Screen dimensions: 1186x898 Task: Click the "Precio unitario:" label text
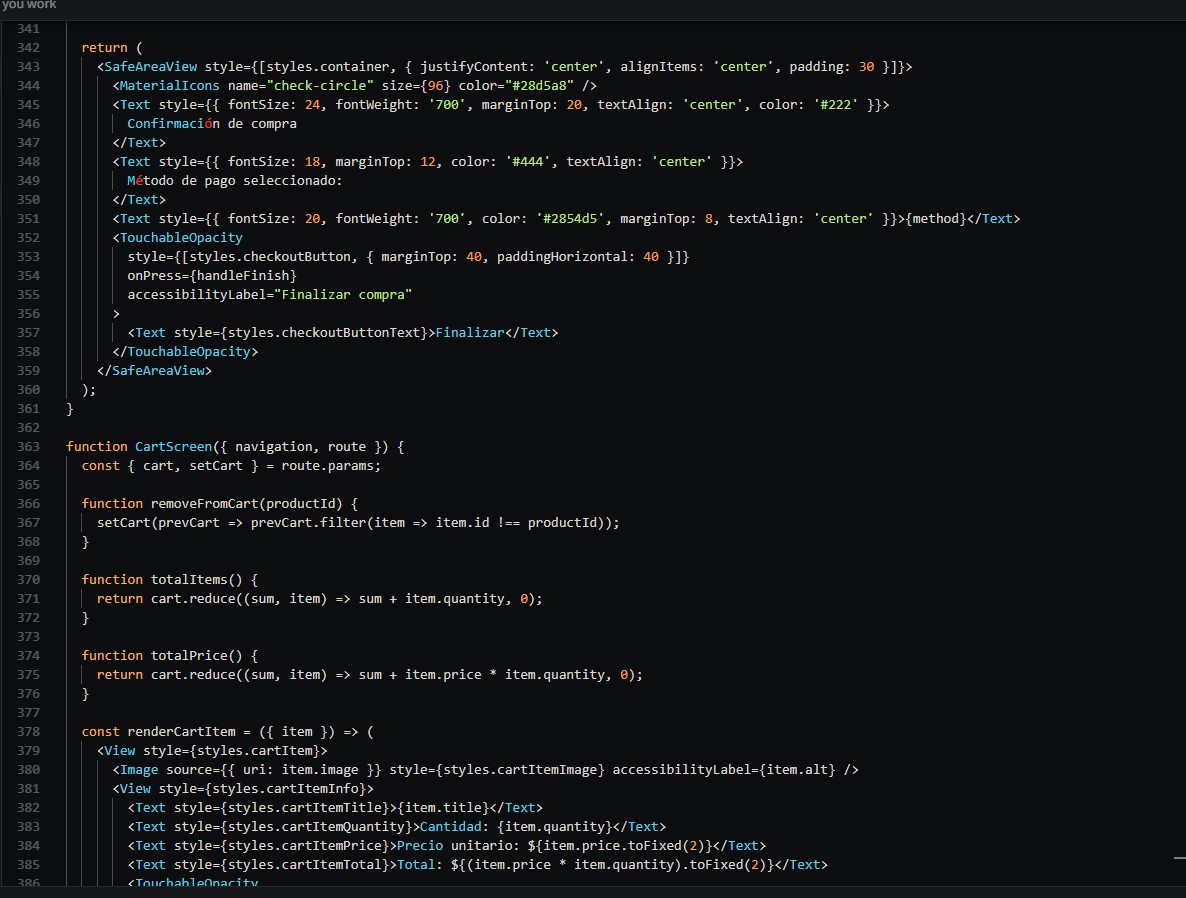pos(458,846)
